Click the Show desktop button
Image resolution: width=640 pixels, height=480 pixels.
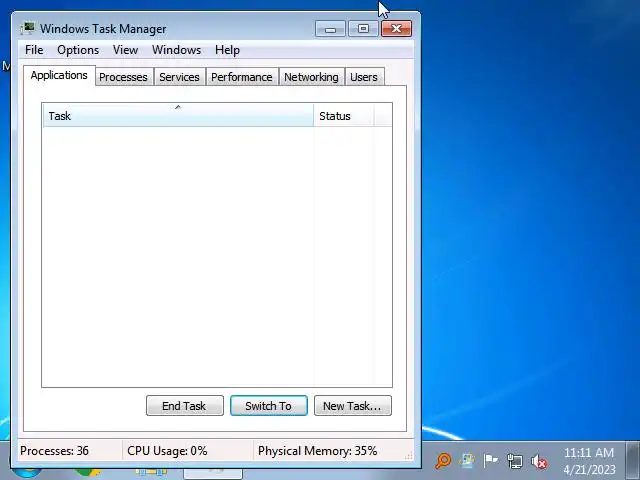(x=633, y=460)
